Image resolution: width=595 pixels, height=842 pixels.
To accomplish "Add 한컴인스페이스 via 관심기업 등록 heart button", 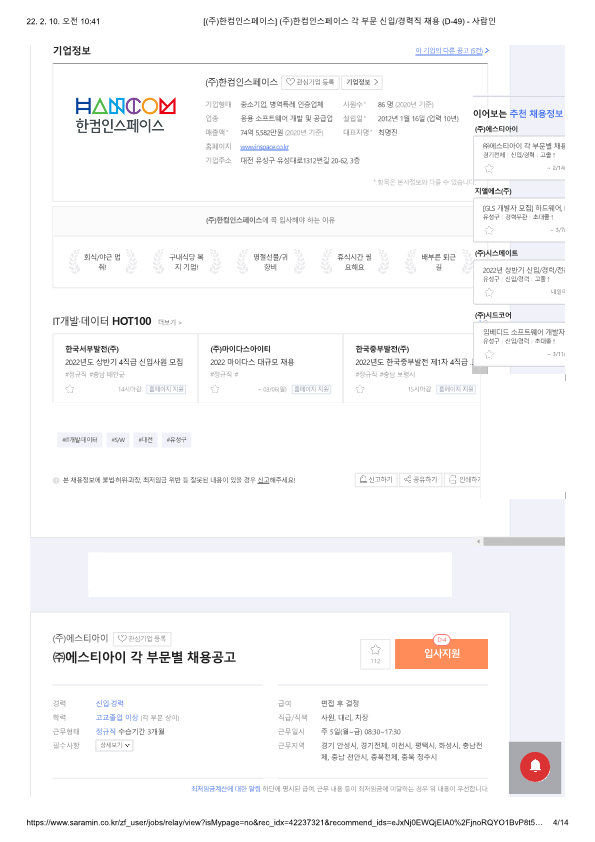I will point(310,82).
